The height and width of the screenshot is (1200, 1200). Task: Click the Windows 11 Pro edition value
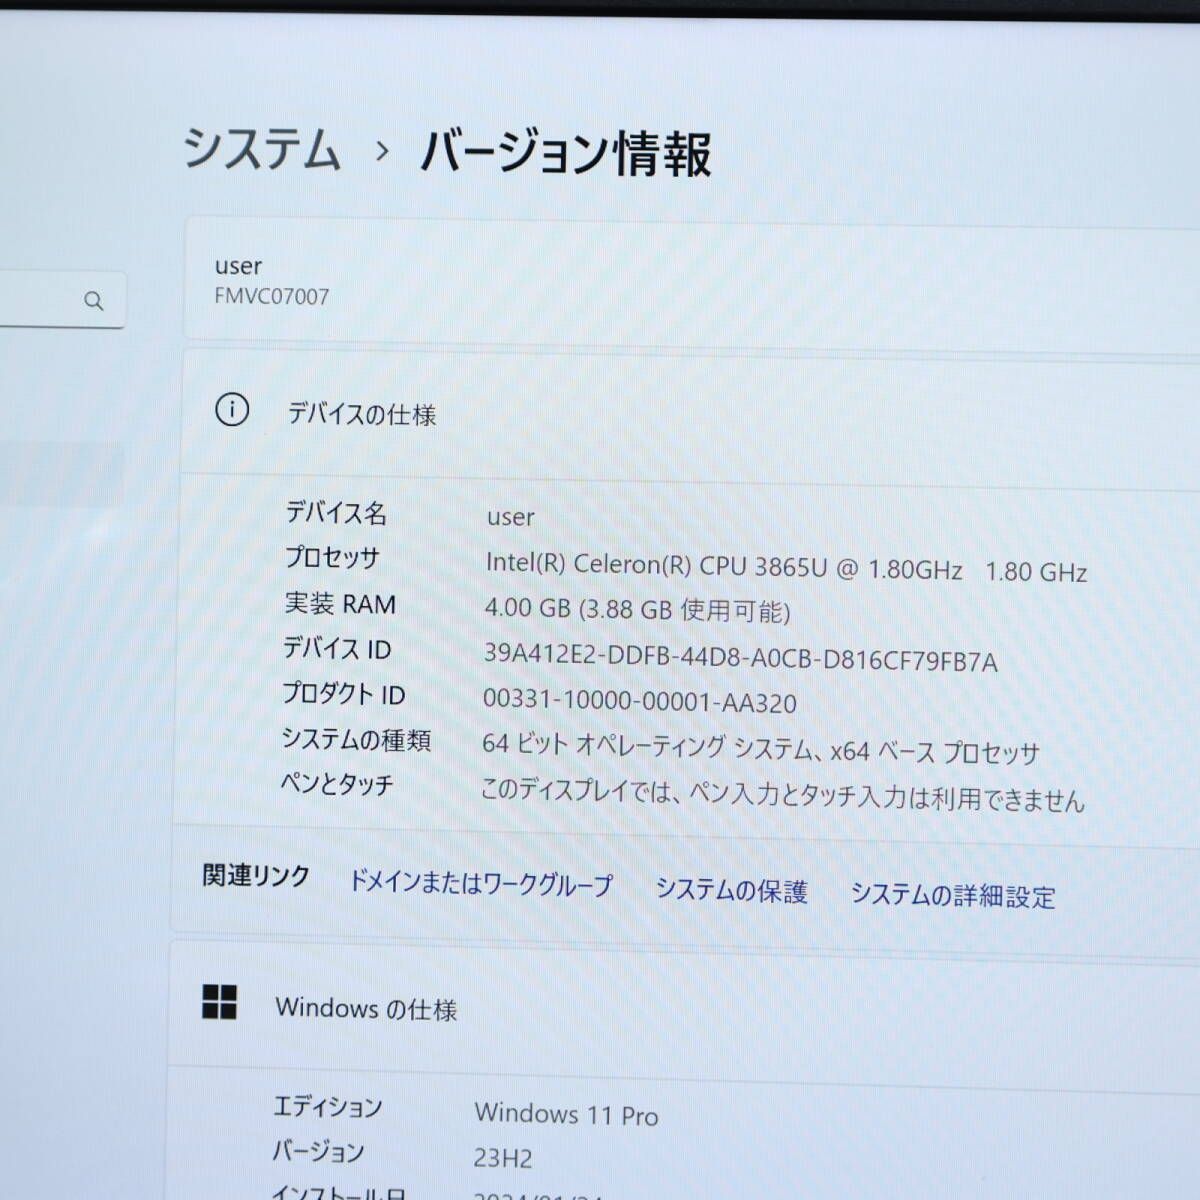(x=567, y=1114)
